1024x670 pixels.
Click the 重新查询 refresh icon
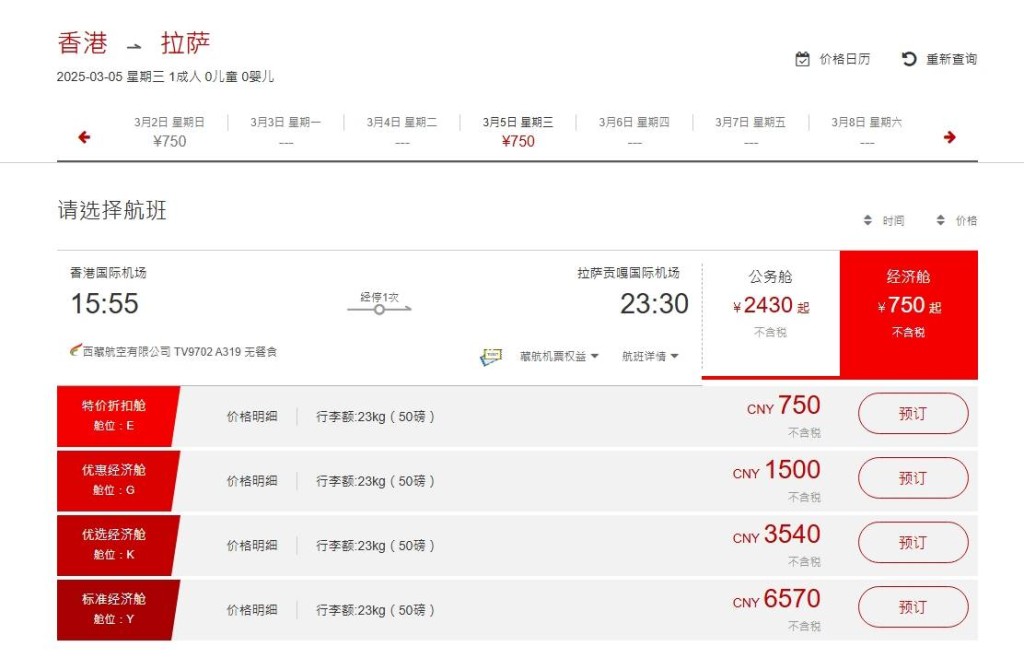[908, 59]
